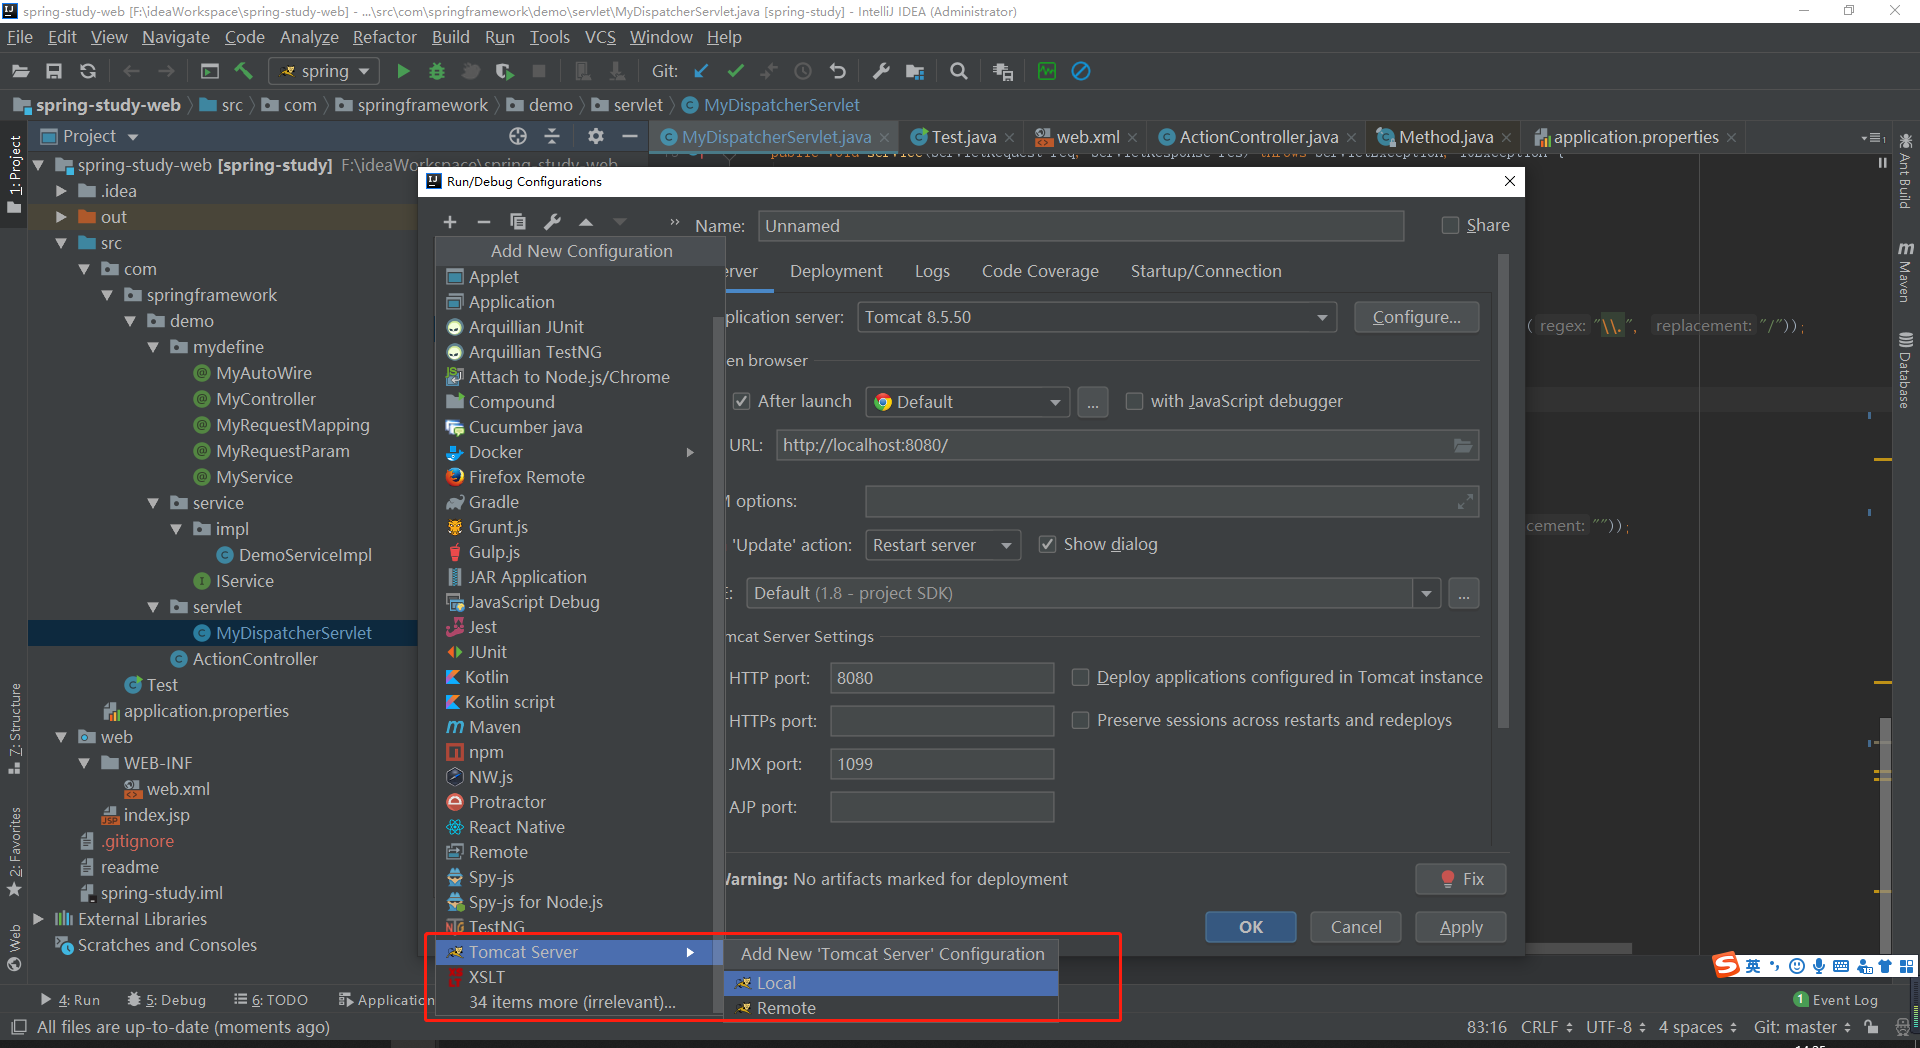
Task: Open browser selection ellipsis button
Action: pos(1092,402)
